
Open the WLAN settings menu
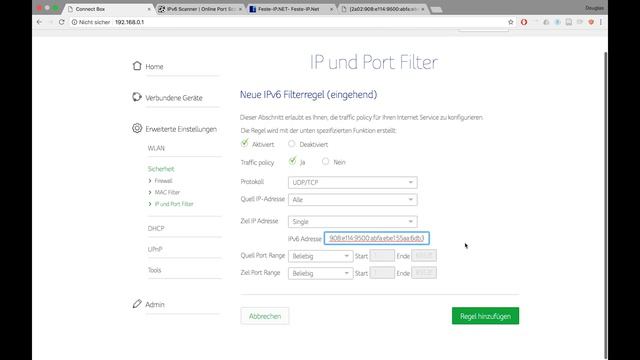[156, 148]
